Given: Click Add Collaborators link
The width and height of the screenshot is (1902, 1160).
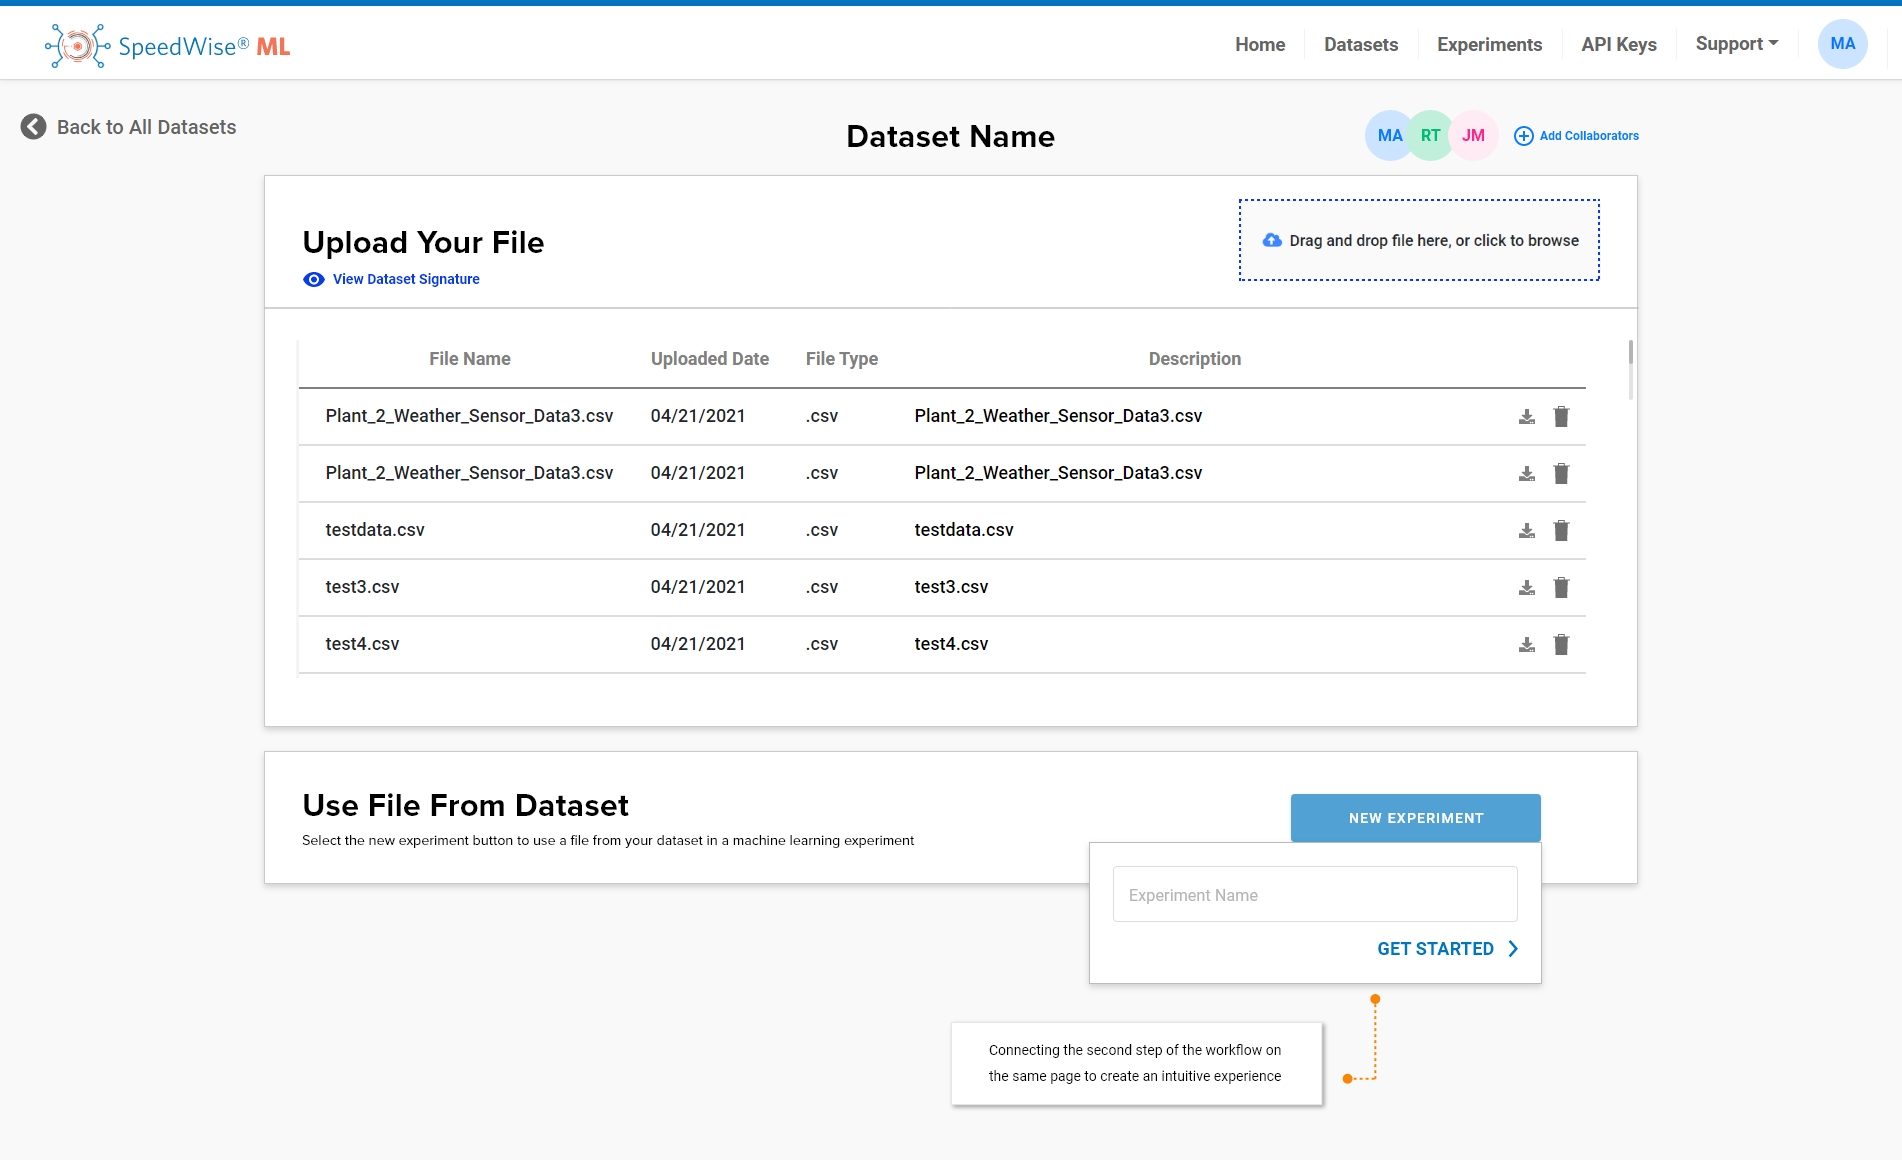Looking at the screenshot, I should click(1576, 136).
